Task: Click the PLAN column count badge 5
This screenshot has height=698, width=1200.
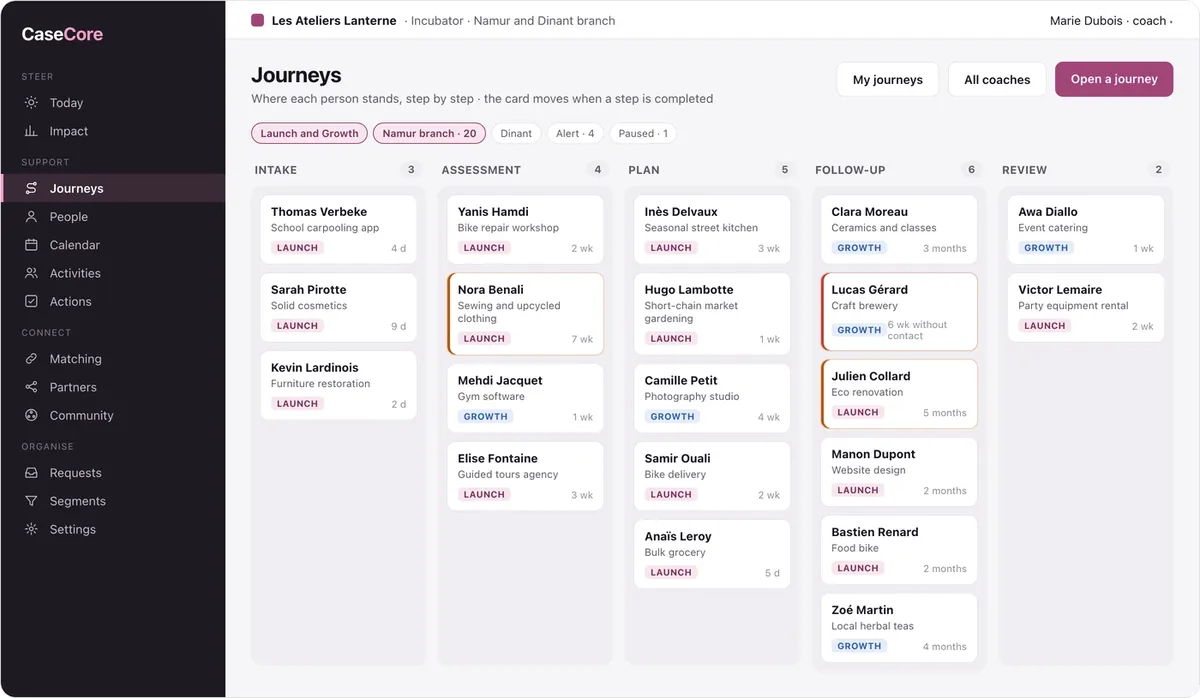Action: coord(785,170)
